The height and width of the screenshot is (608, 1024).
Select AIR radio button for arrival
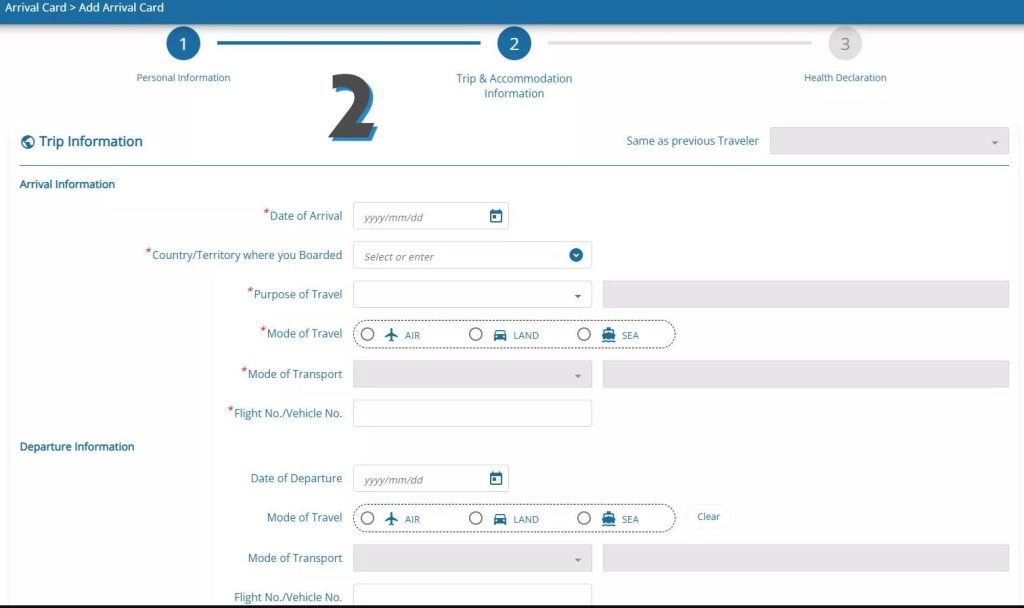pyautogui.click(x=368, y=335)
